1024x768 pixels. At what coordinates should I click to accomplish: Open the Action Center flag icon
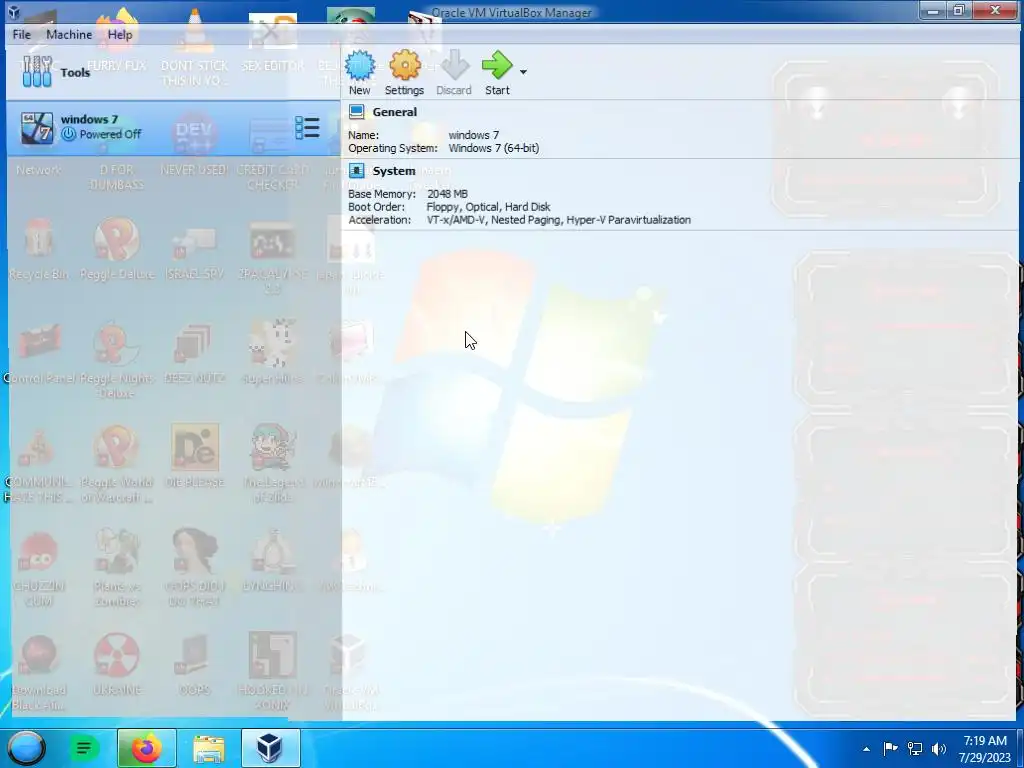click(890, 749)
